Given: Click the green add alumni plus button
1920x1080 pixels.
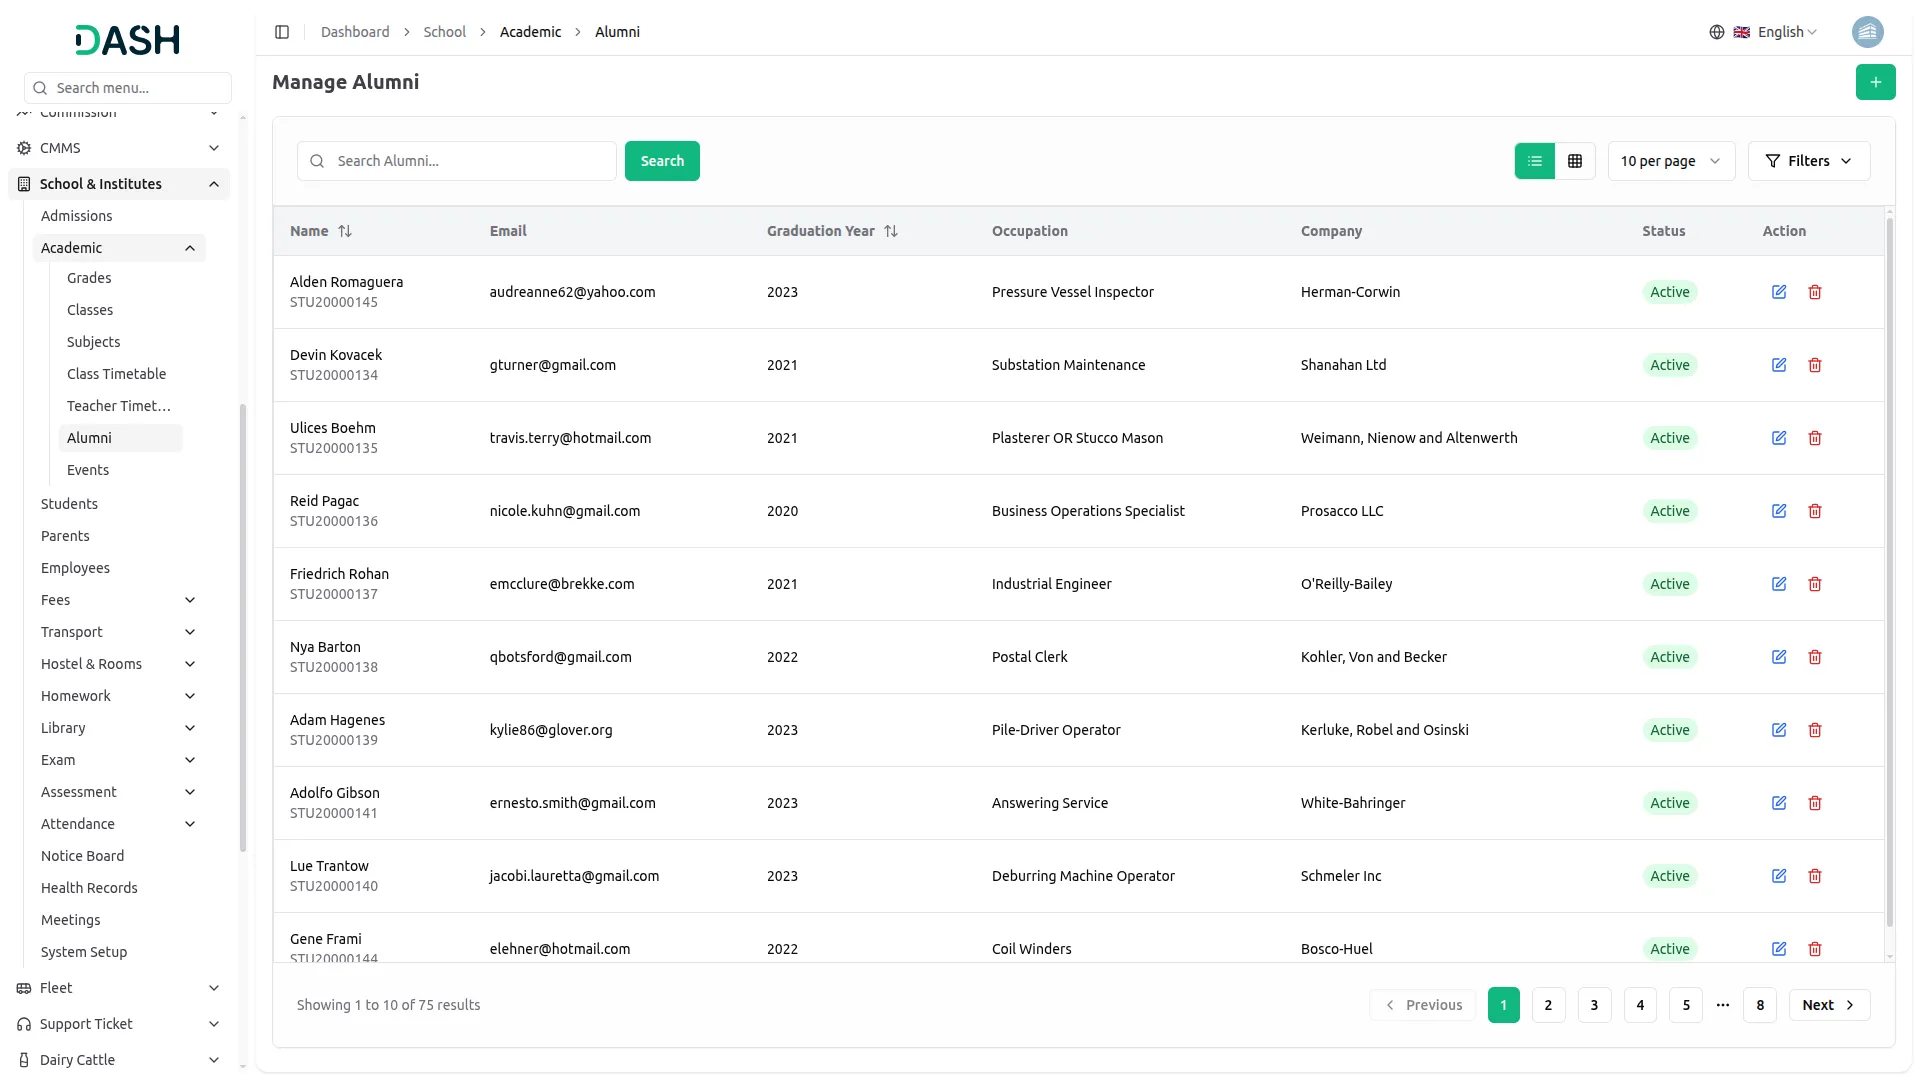Looking at the screenshot, I should 1875,82.
